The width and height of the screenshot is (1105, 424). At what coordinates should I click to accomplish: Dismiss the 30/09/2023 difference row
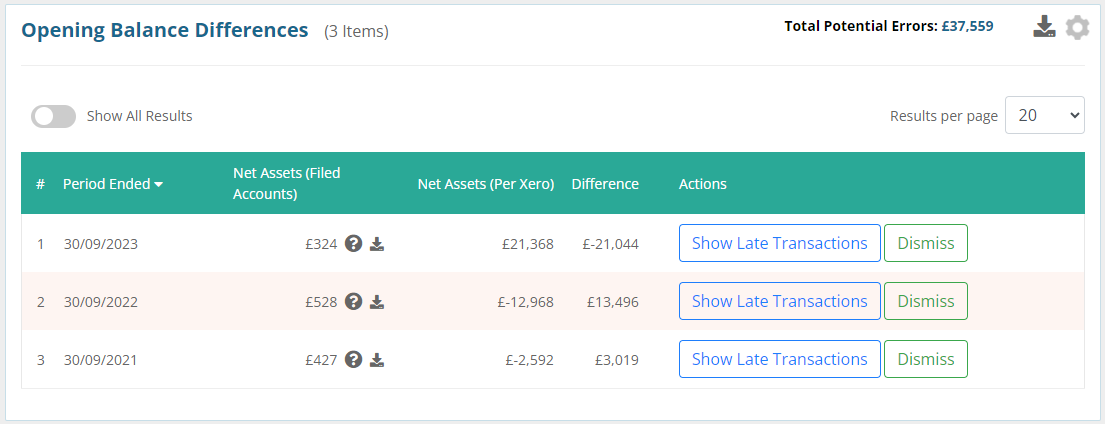pyautogui.click(x=925, y=243)
